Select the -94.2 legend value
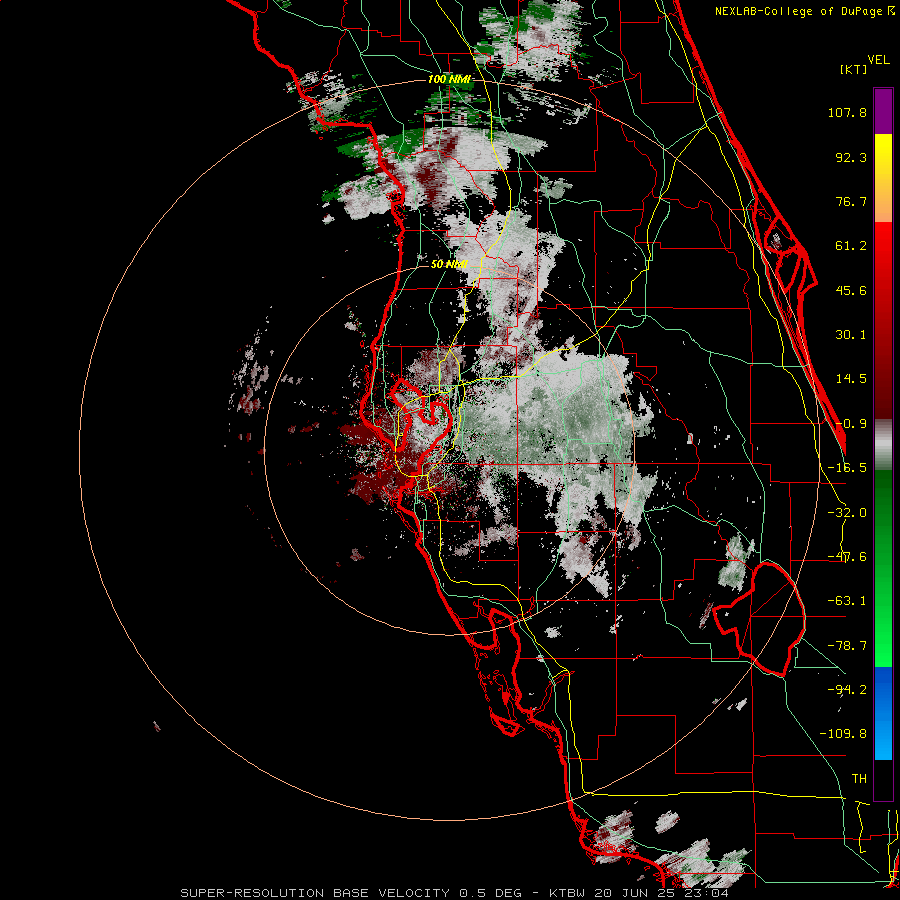This screenshot has height=900, width=900. (847, 689)
